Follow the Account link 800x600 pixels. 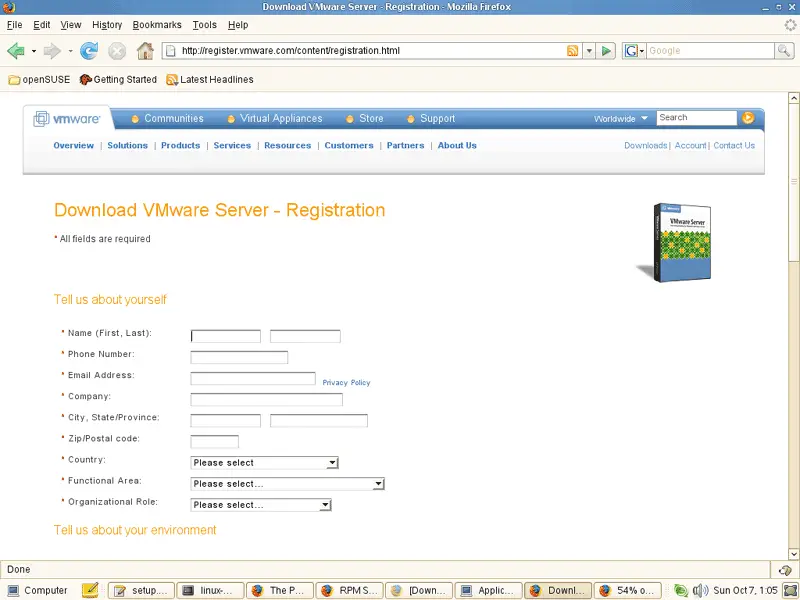[x=690, y=145]
